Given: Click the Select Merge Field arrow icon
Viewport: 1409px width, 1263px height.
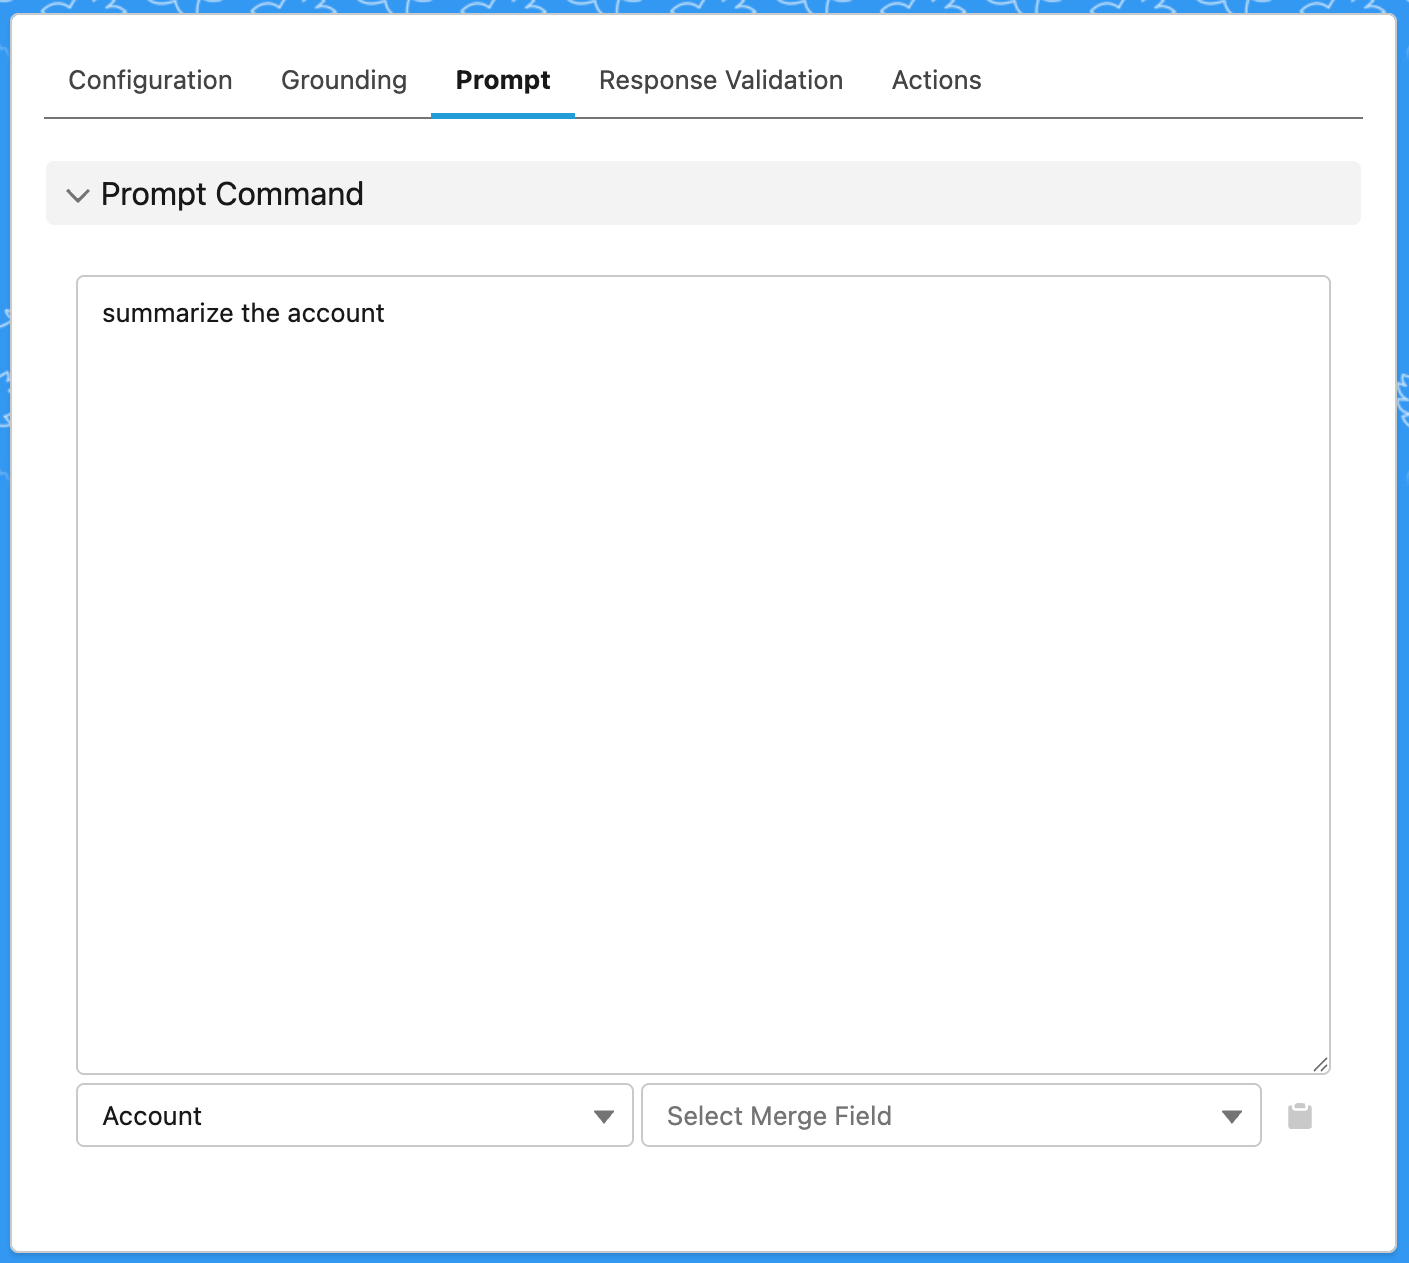Looking at the screenshot, I should point(1231,1117).
